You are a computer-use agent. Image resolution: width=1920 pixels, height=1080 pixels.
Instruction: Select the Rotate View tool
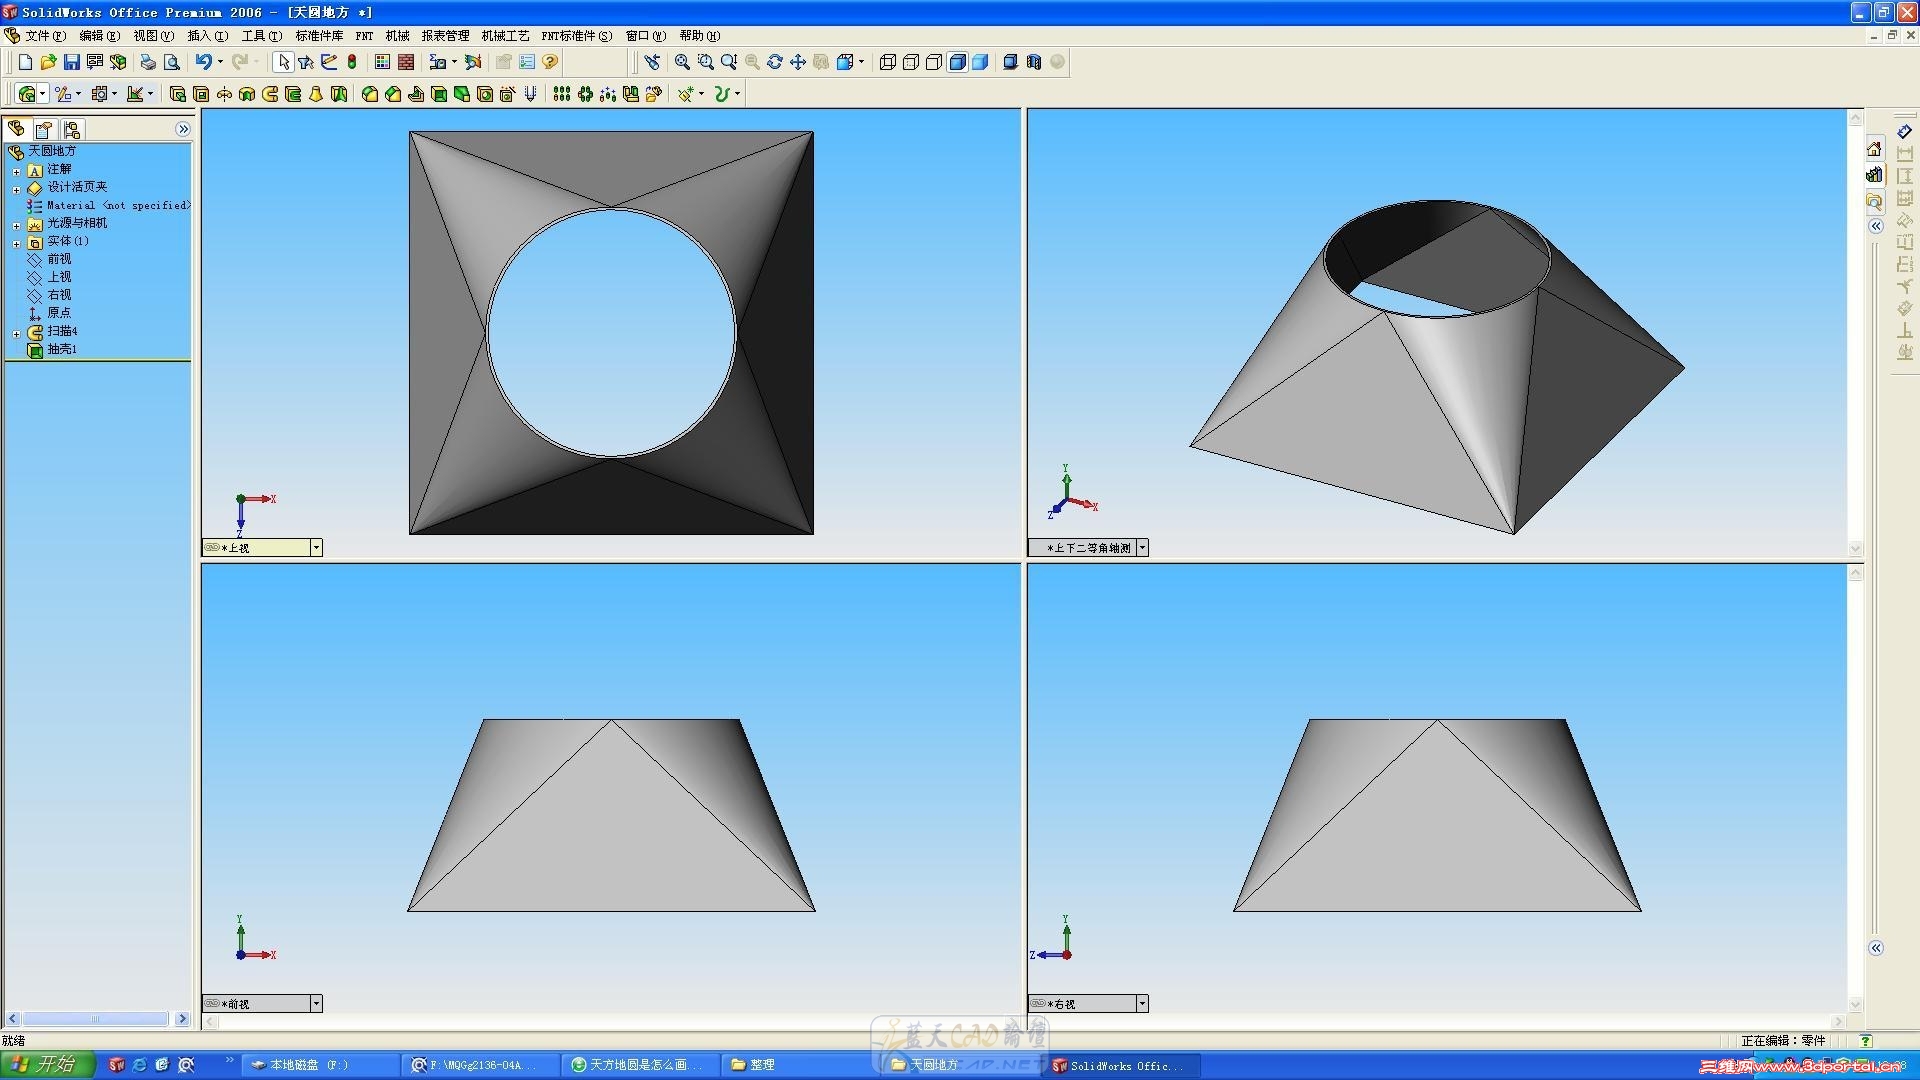tap(775, 62)
